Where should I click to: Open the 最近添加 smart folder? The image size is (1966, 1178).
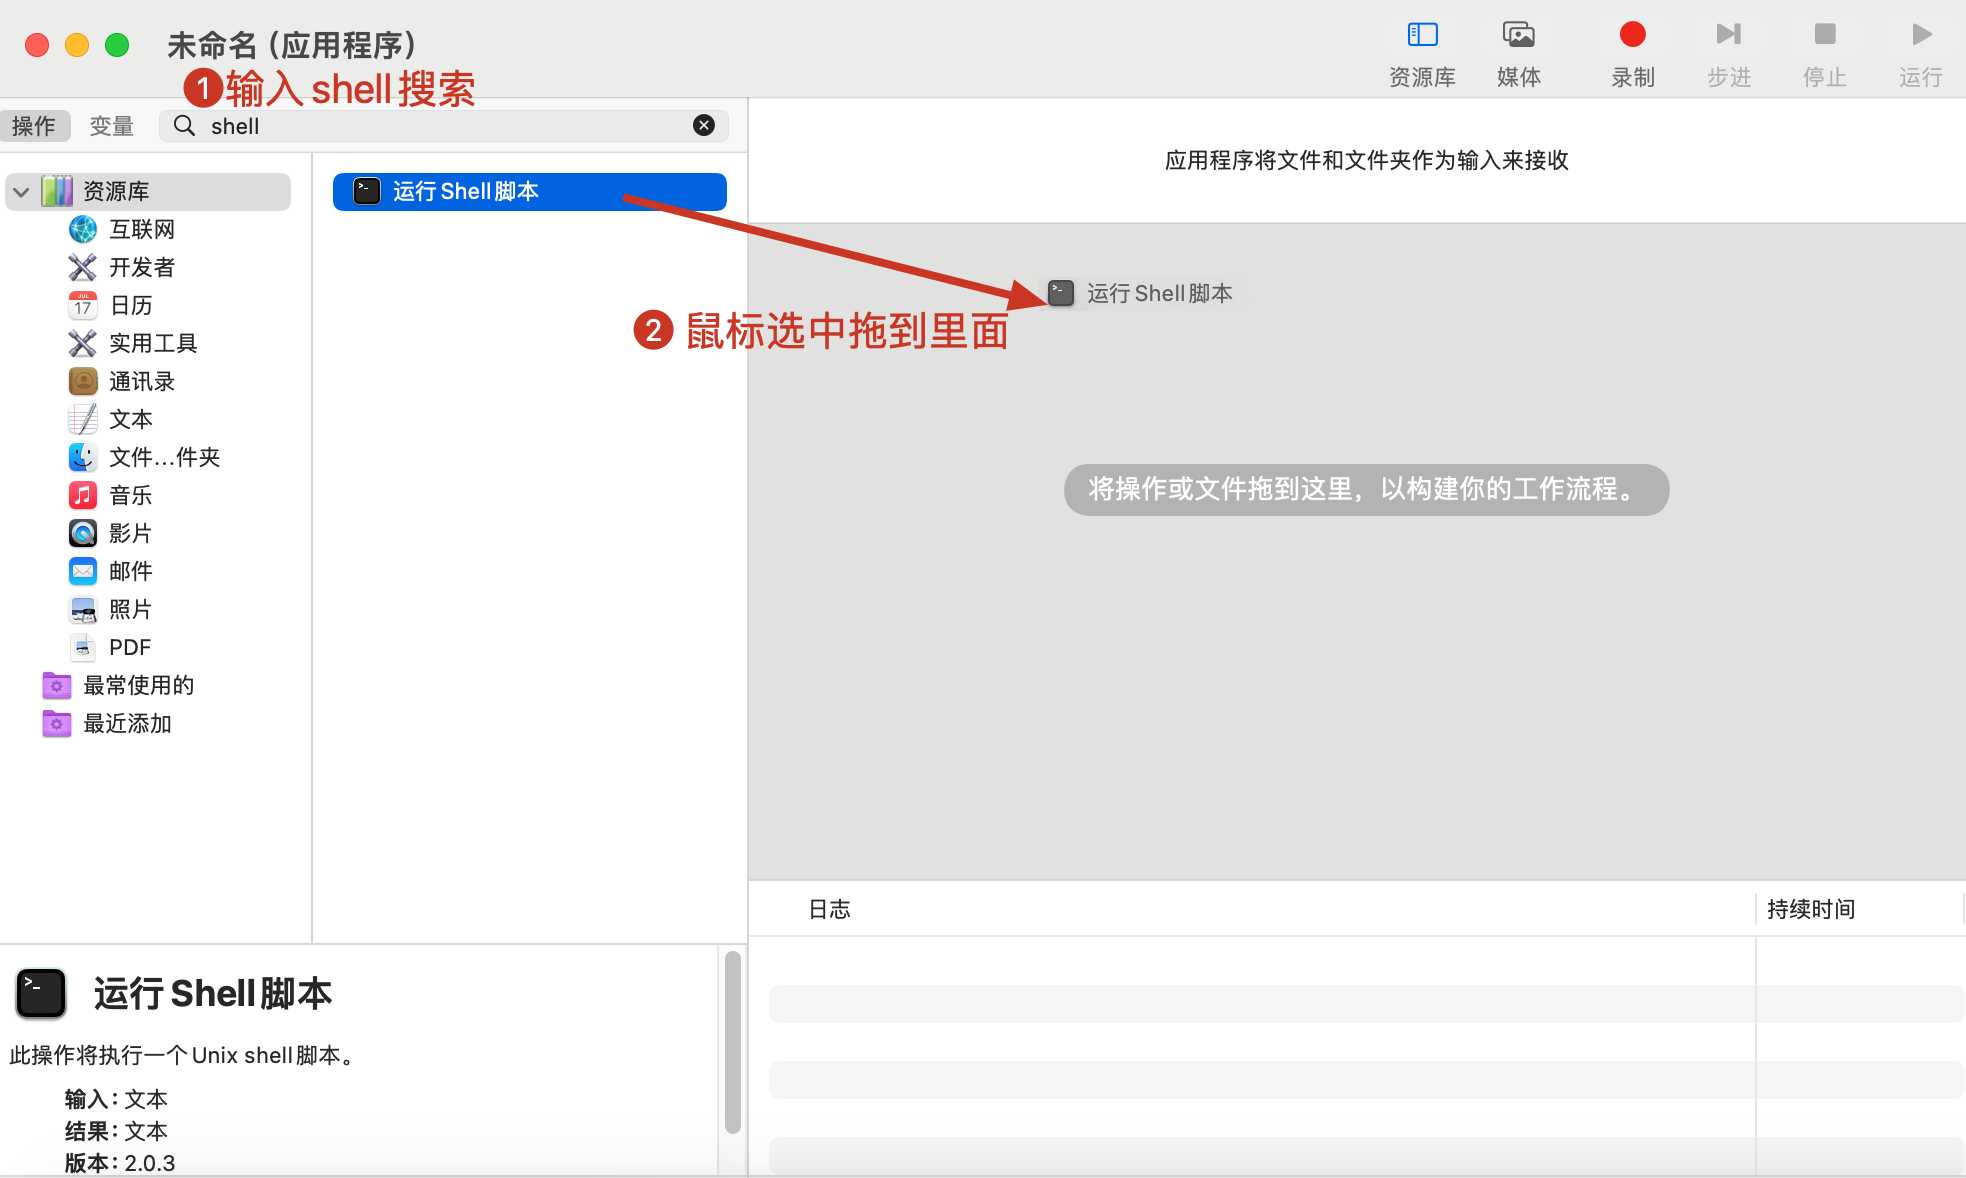coord(127,723)
